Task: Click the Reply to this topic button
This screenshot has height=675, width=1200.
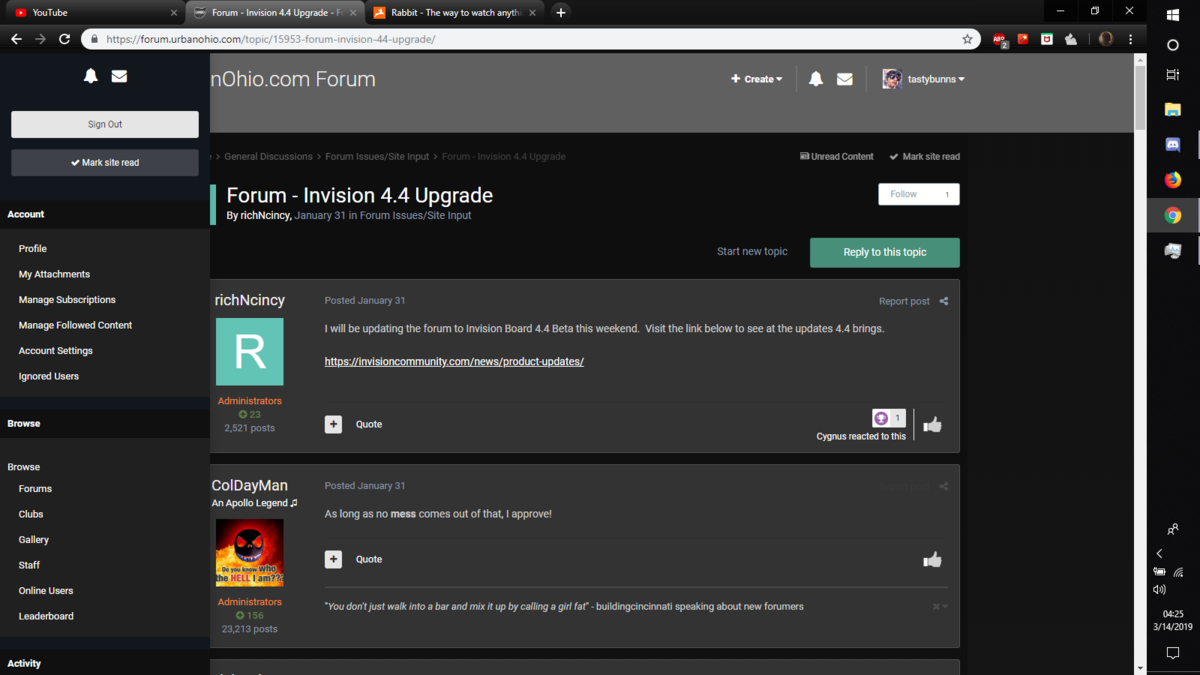Action: [x=885, y=252]
